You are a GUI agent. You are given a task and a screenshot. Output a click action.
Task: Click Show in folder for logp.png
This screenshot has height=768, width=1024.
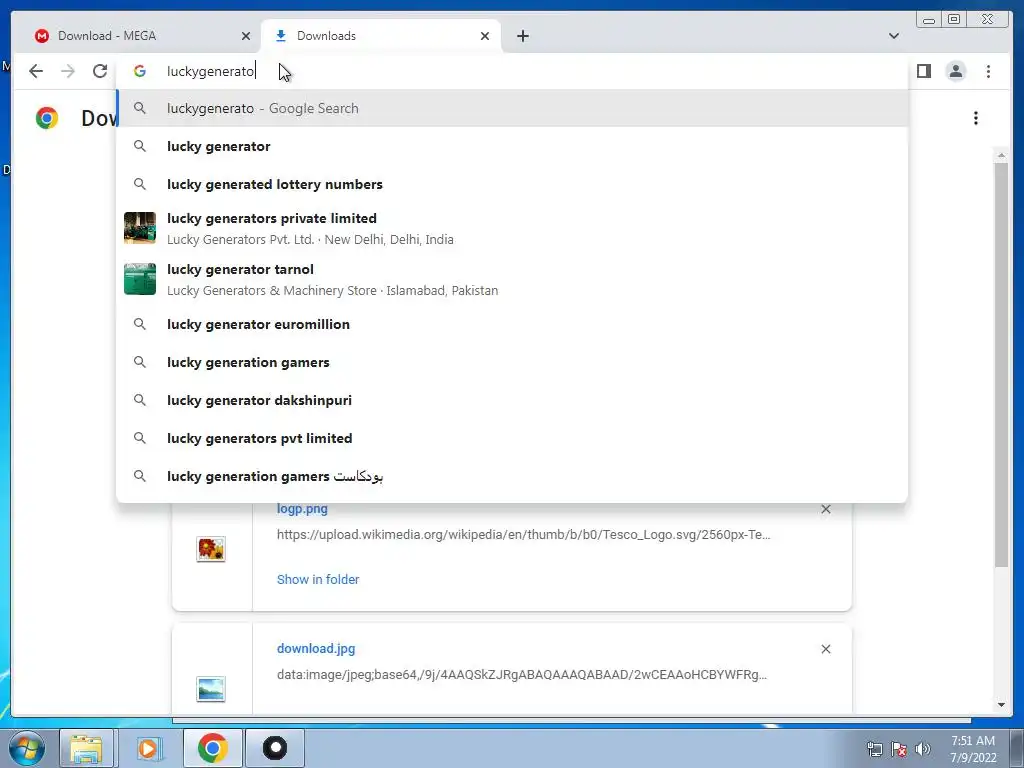318,579
